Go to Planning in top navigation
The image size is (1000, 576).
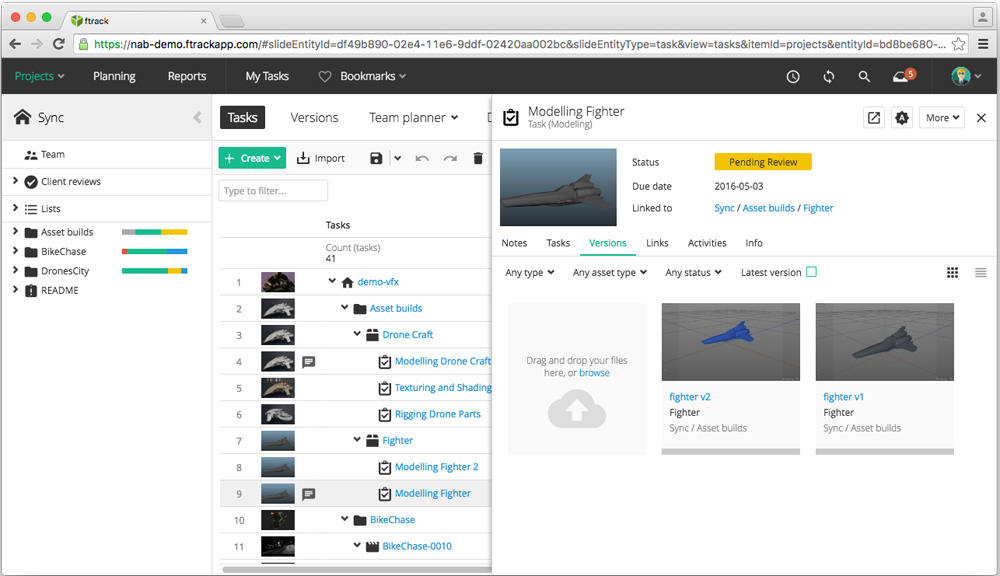tap(114, 76)
